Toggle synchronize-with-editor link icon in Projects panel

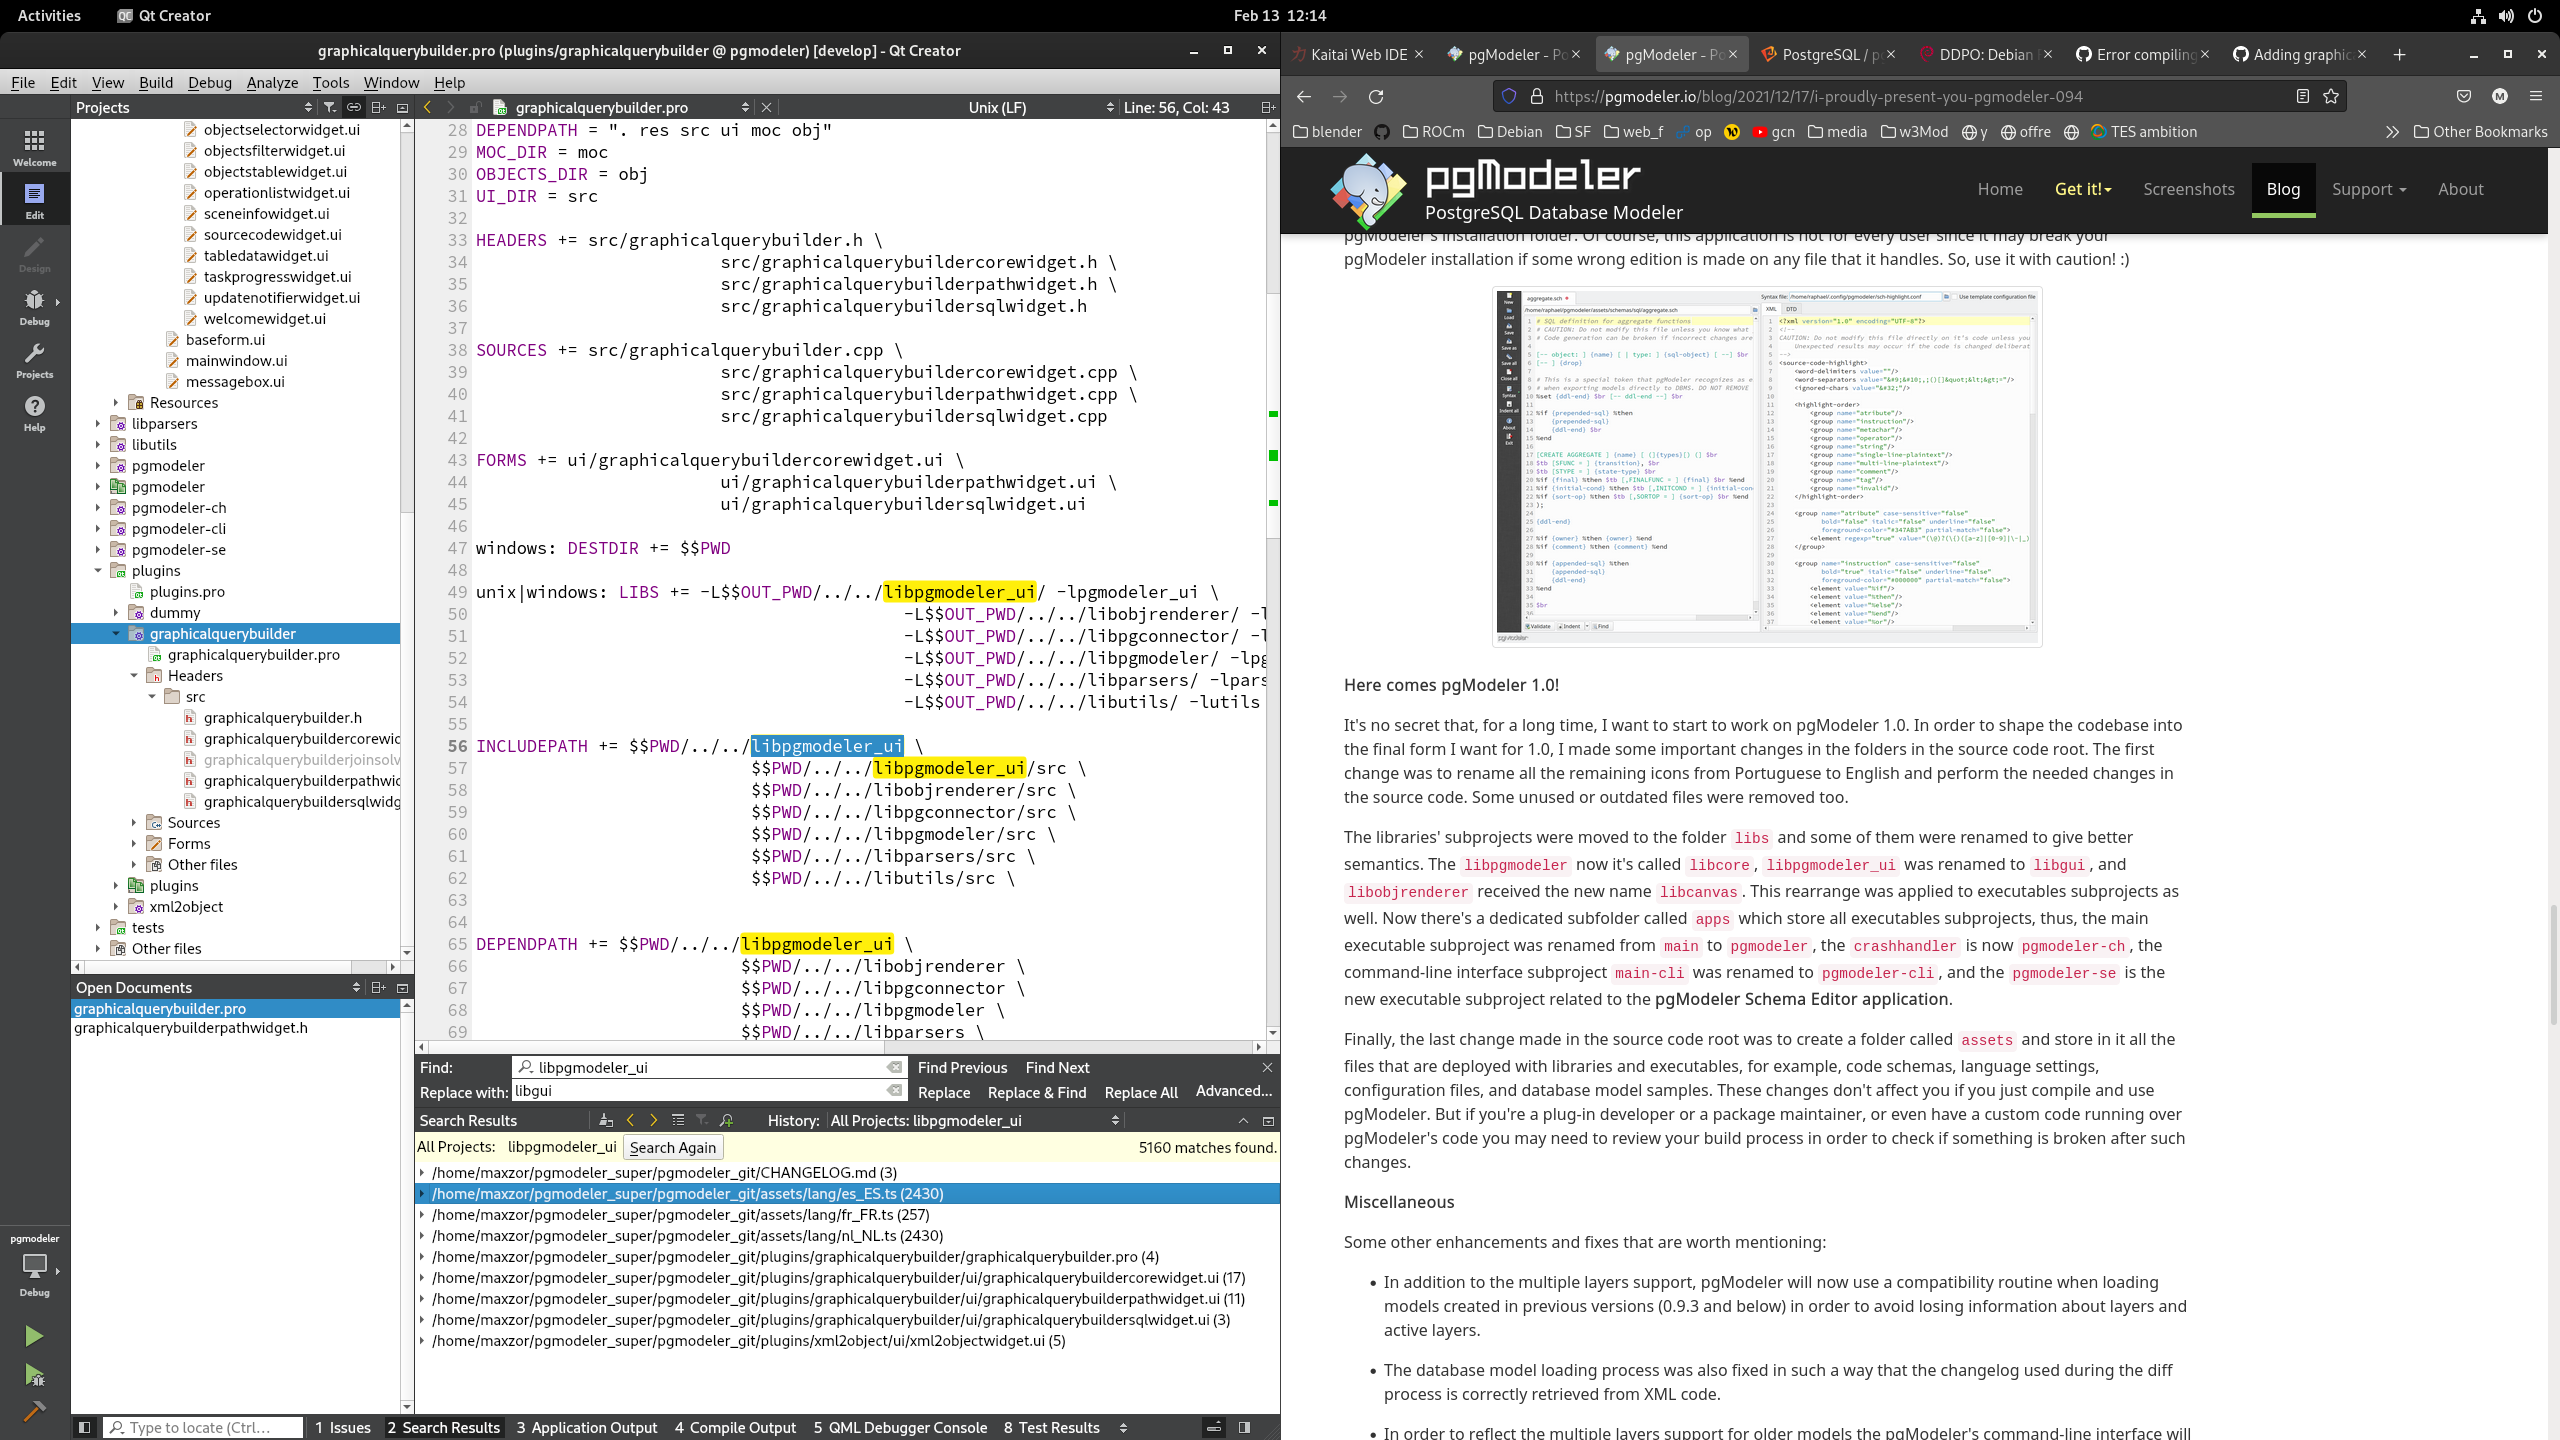[353, 106]
